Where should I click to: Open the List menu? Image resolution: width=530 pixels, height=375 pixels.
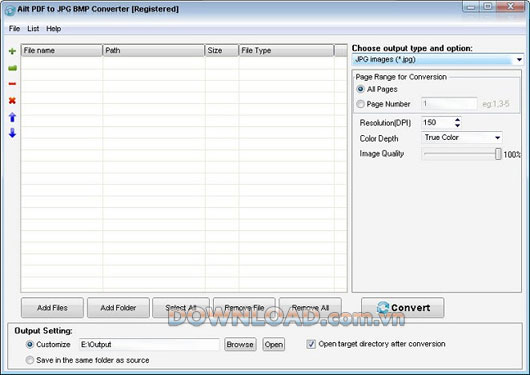33,29
